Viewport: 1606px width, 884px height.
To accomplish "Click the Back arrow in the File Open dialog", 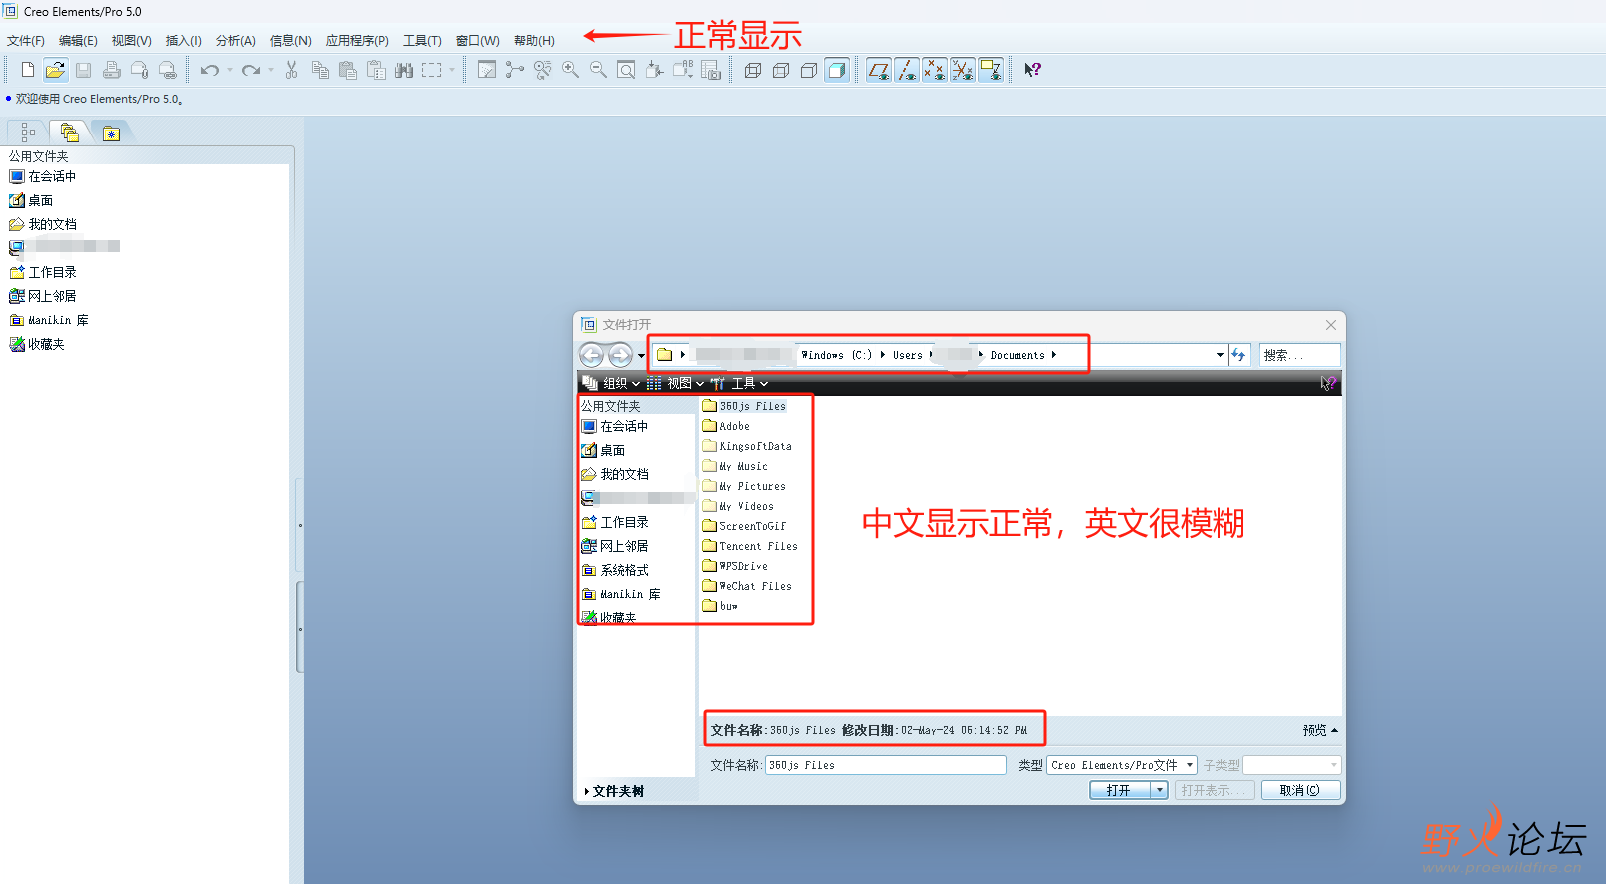I will point(592,355).
